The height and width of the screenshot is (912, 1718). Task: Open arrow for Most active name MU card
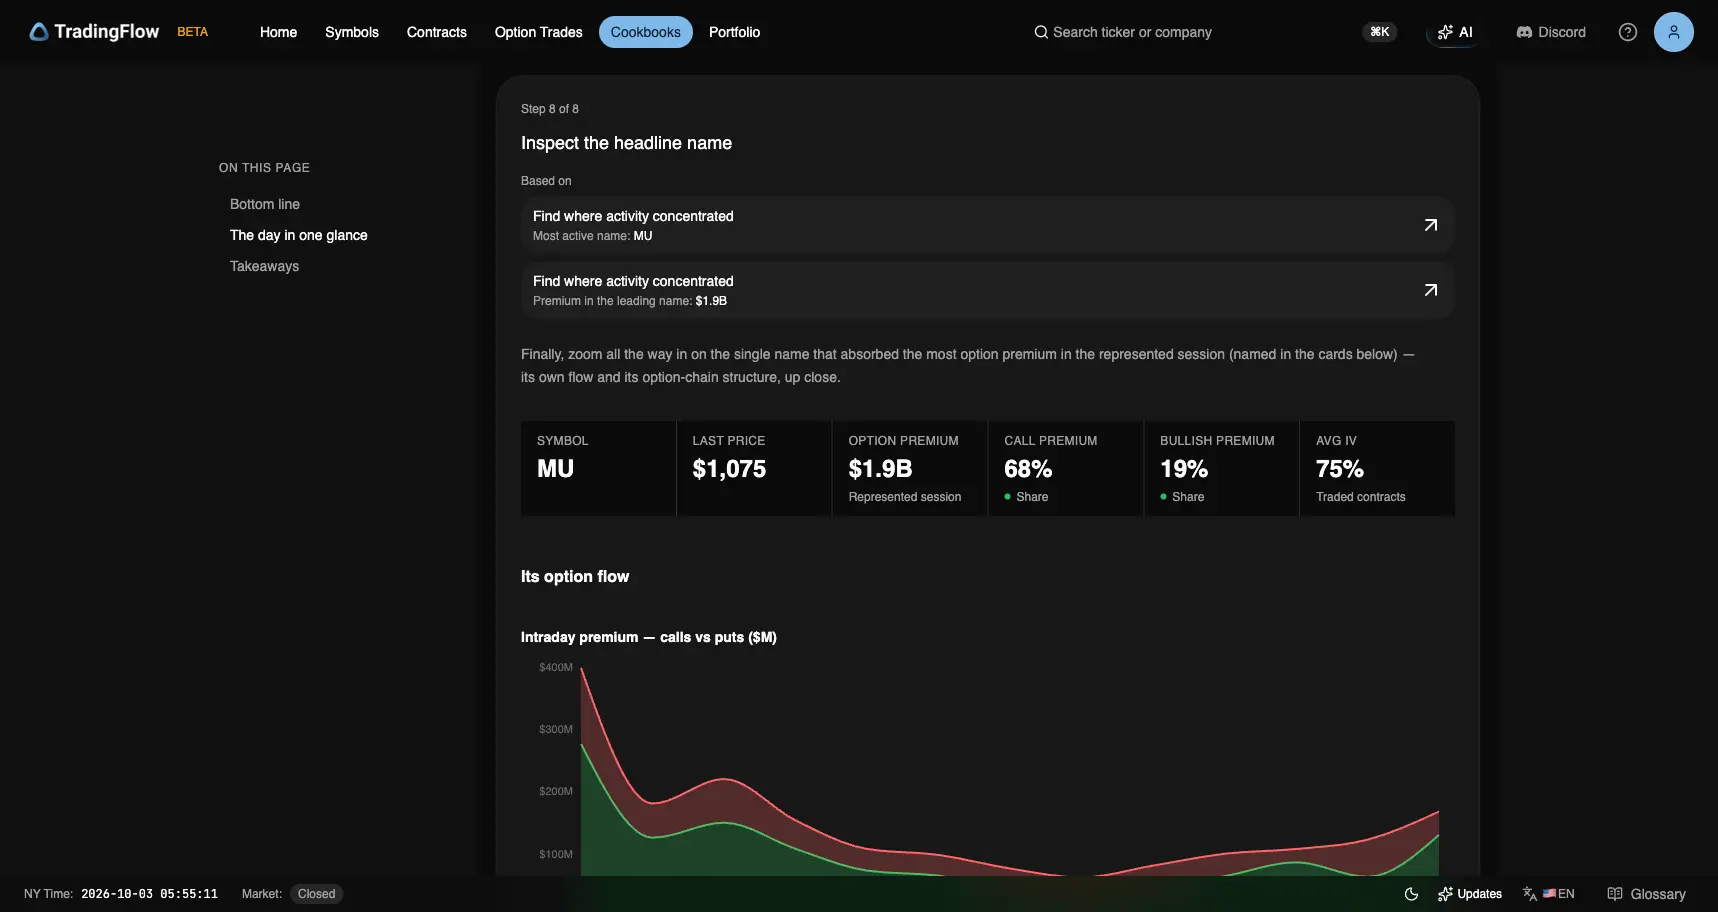[x=1431, y=225]
